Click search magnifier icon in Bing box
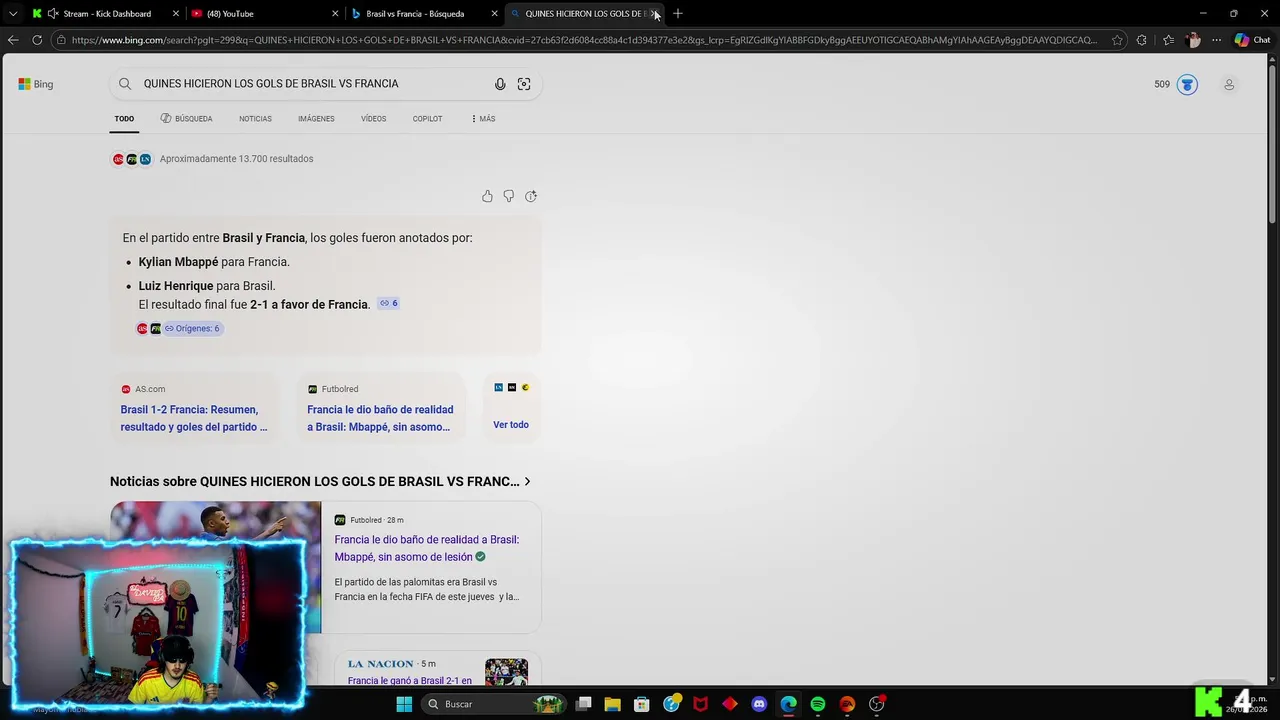Viewport: 1280px width, 720px height. [125, 84]
